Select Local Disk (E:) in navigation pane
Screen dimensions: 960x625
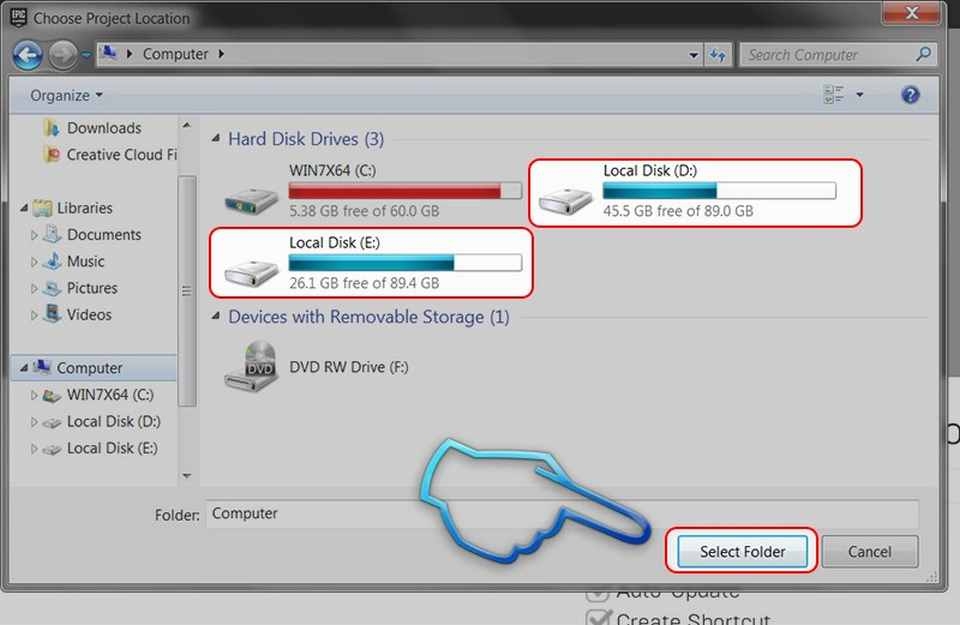point(100,449)
